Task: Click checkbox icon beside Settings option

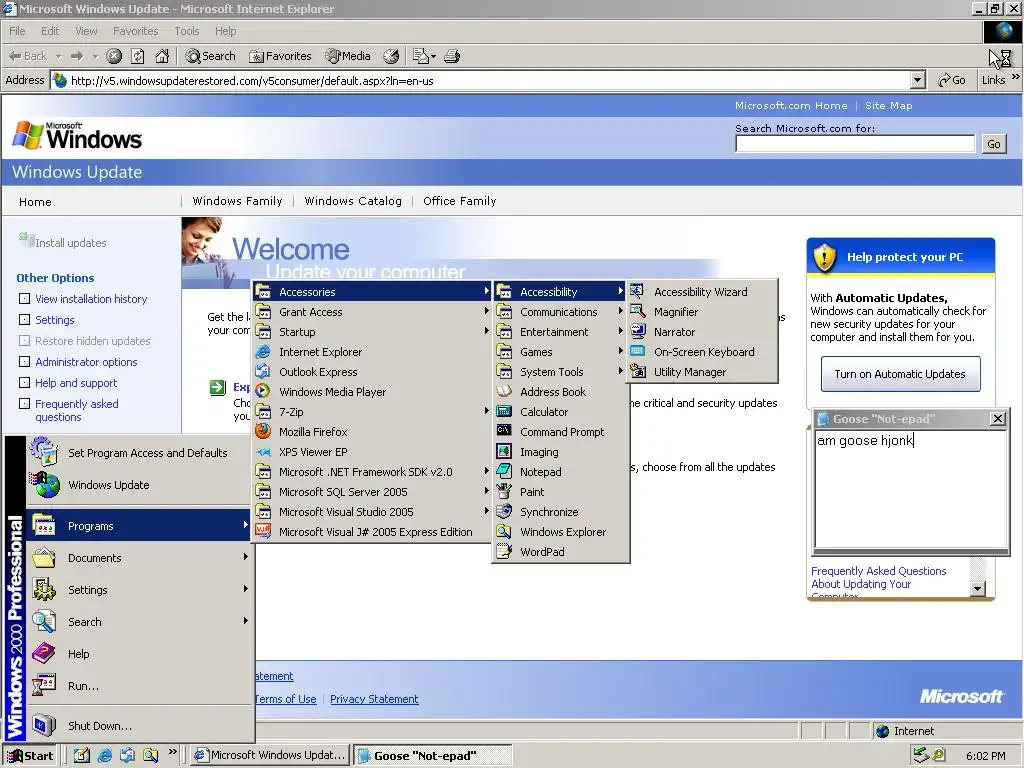Action: click(x=24, y=319)
